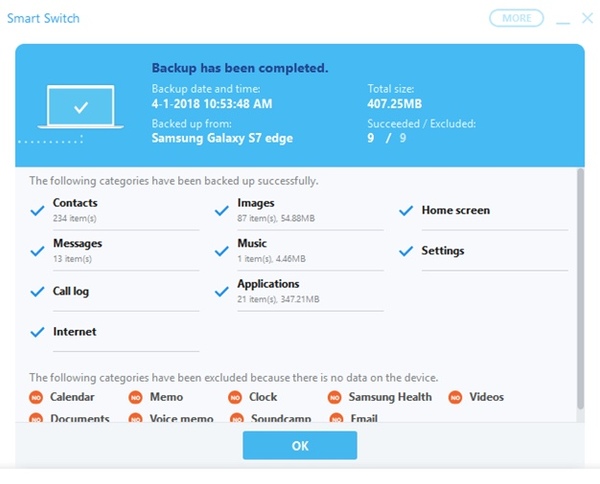This screenshot has height=484, width=600.
Task: Click the 'Backed up from:' label
Action: [191, 124]
